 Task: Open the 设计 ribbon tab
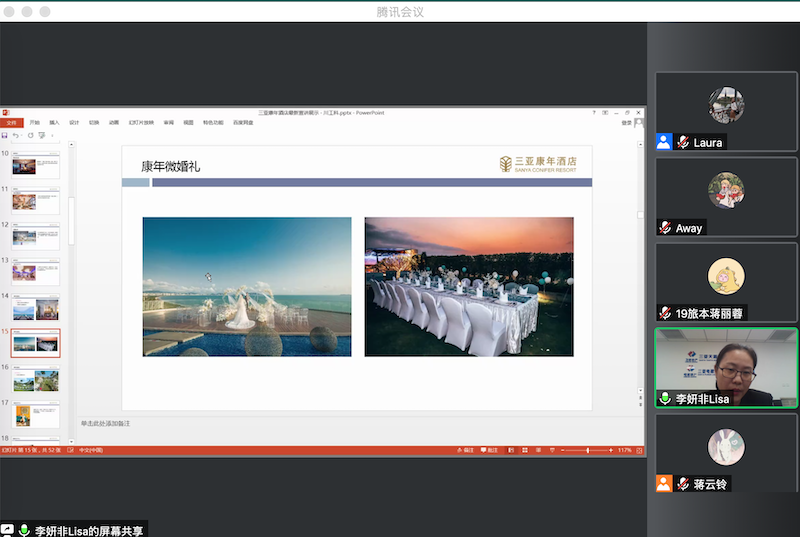coord(74,122)
